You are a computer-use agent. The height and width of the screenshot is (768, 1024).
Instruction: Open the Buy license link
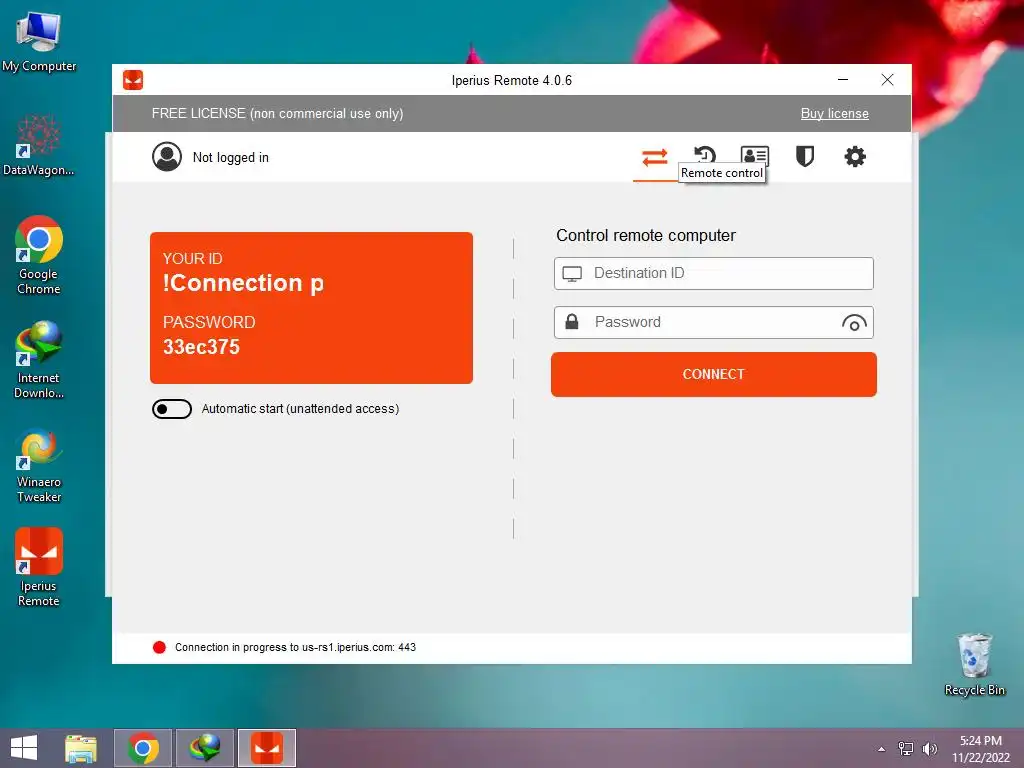coord(835,114)
